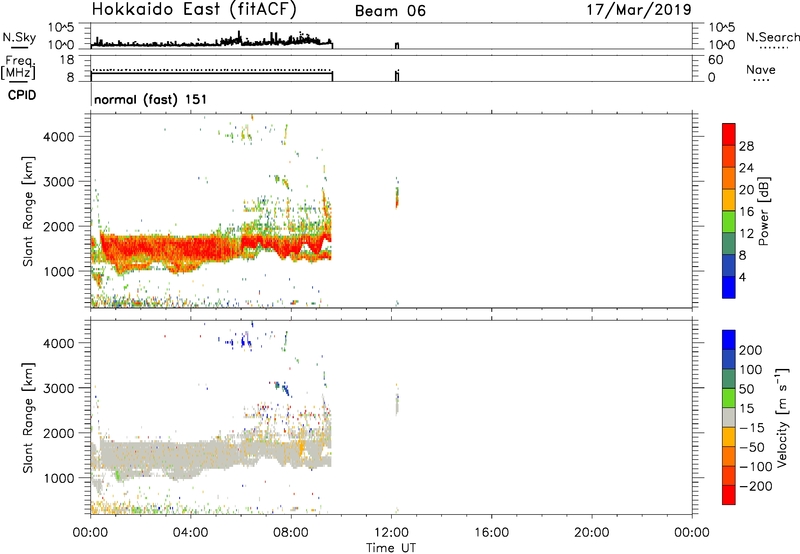
Task: Click the gray swatch of Velocity colorbar
Action: coord(729,417)
